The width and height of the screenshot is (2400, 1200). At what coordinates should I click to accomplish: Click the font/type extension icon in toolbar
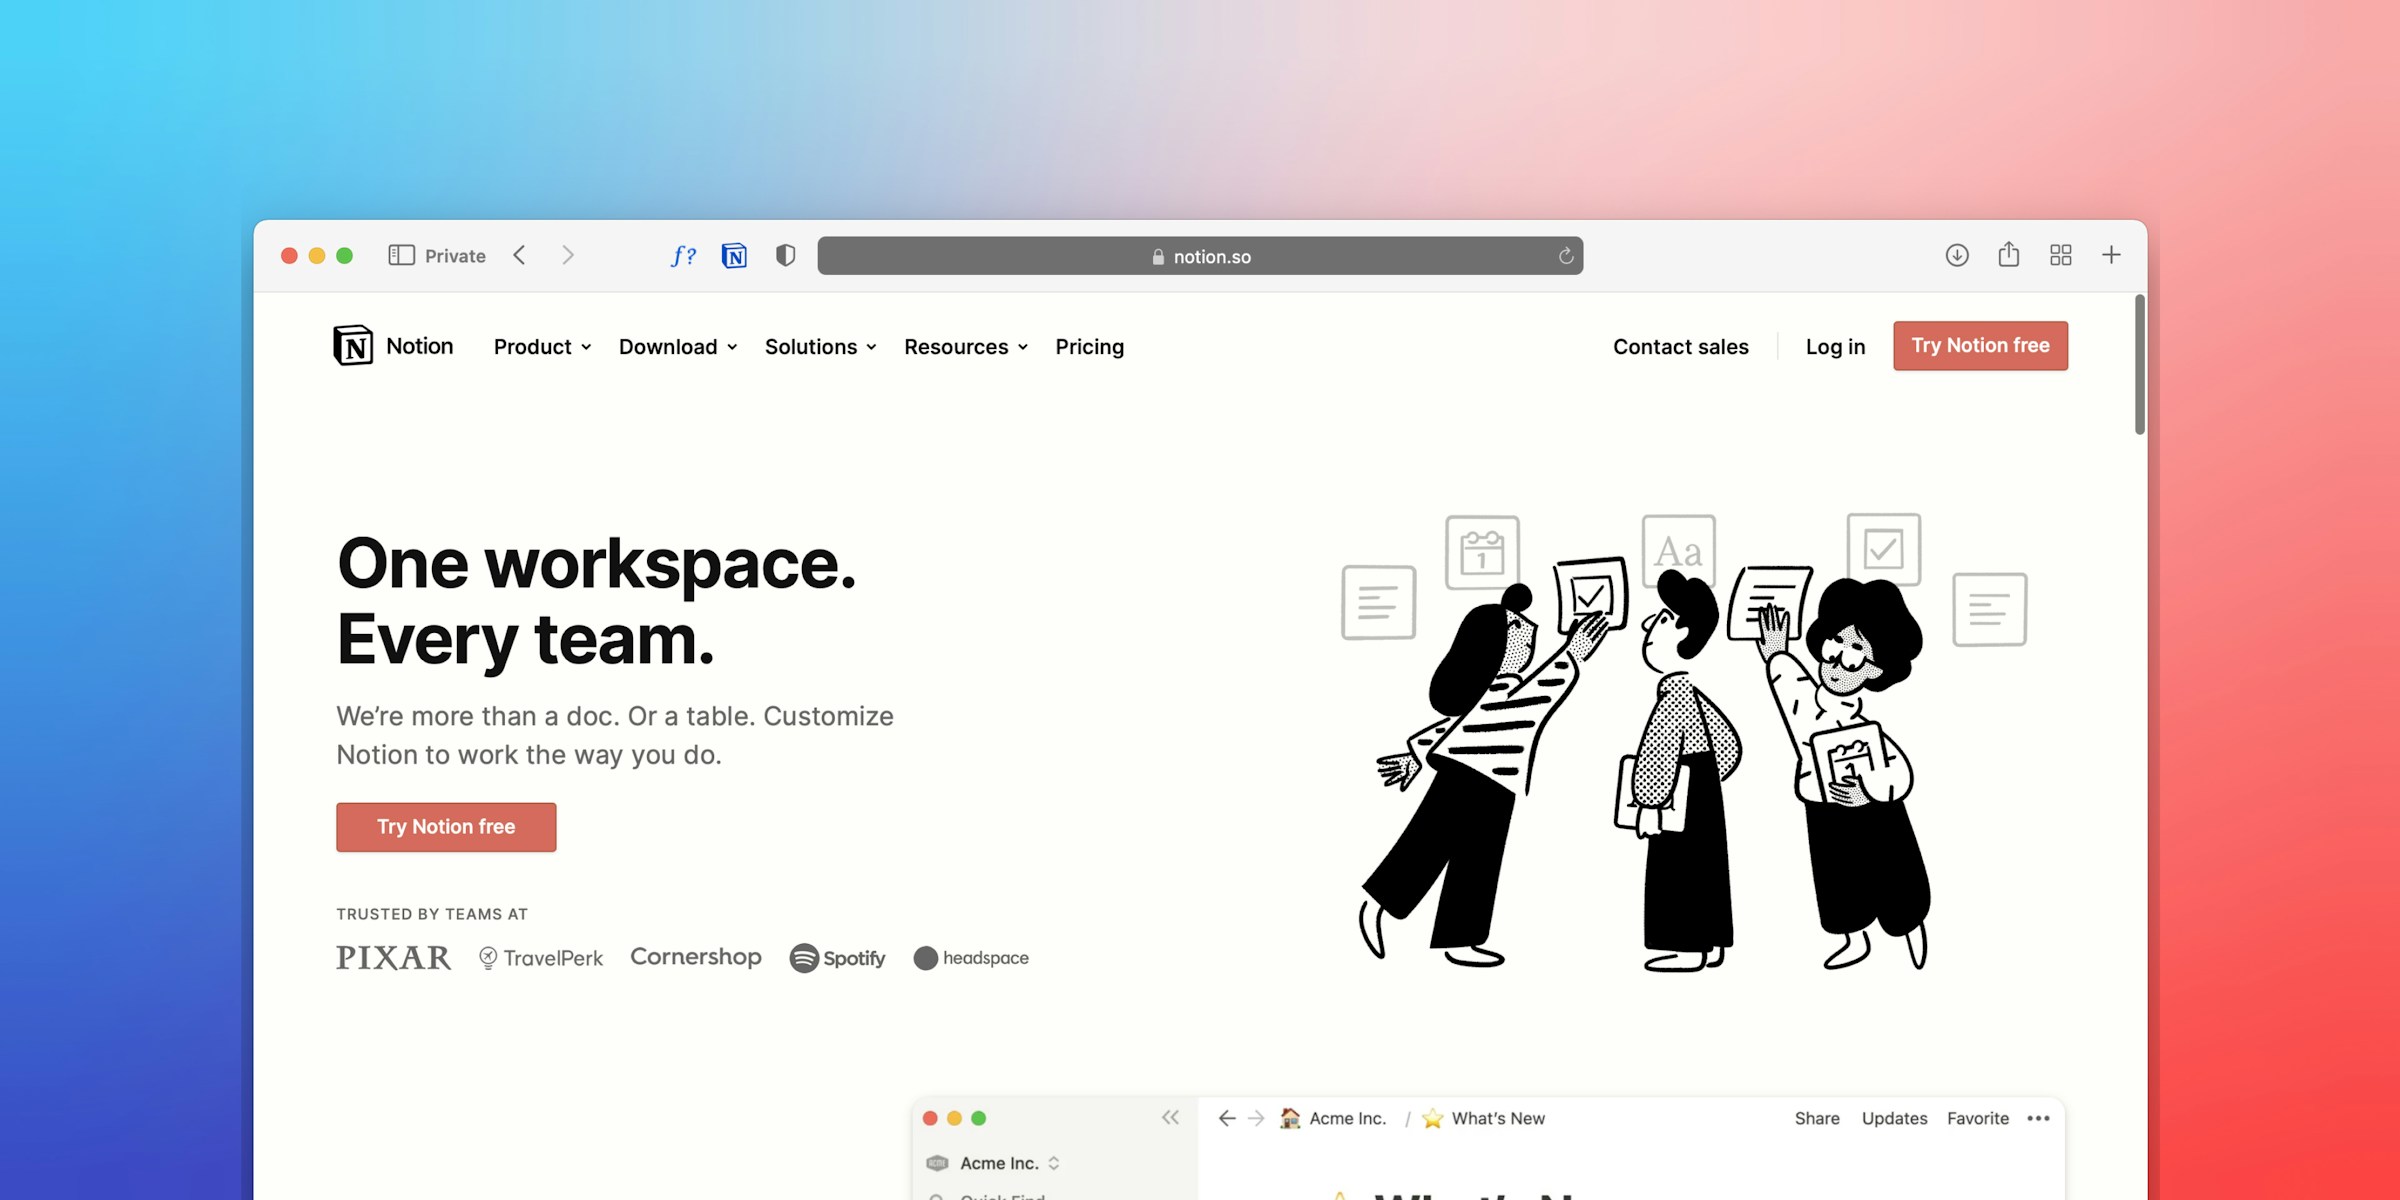pyautogui.click(x=684, y=256)
